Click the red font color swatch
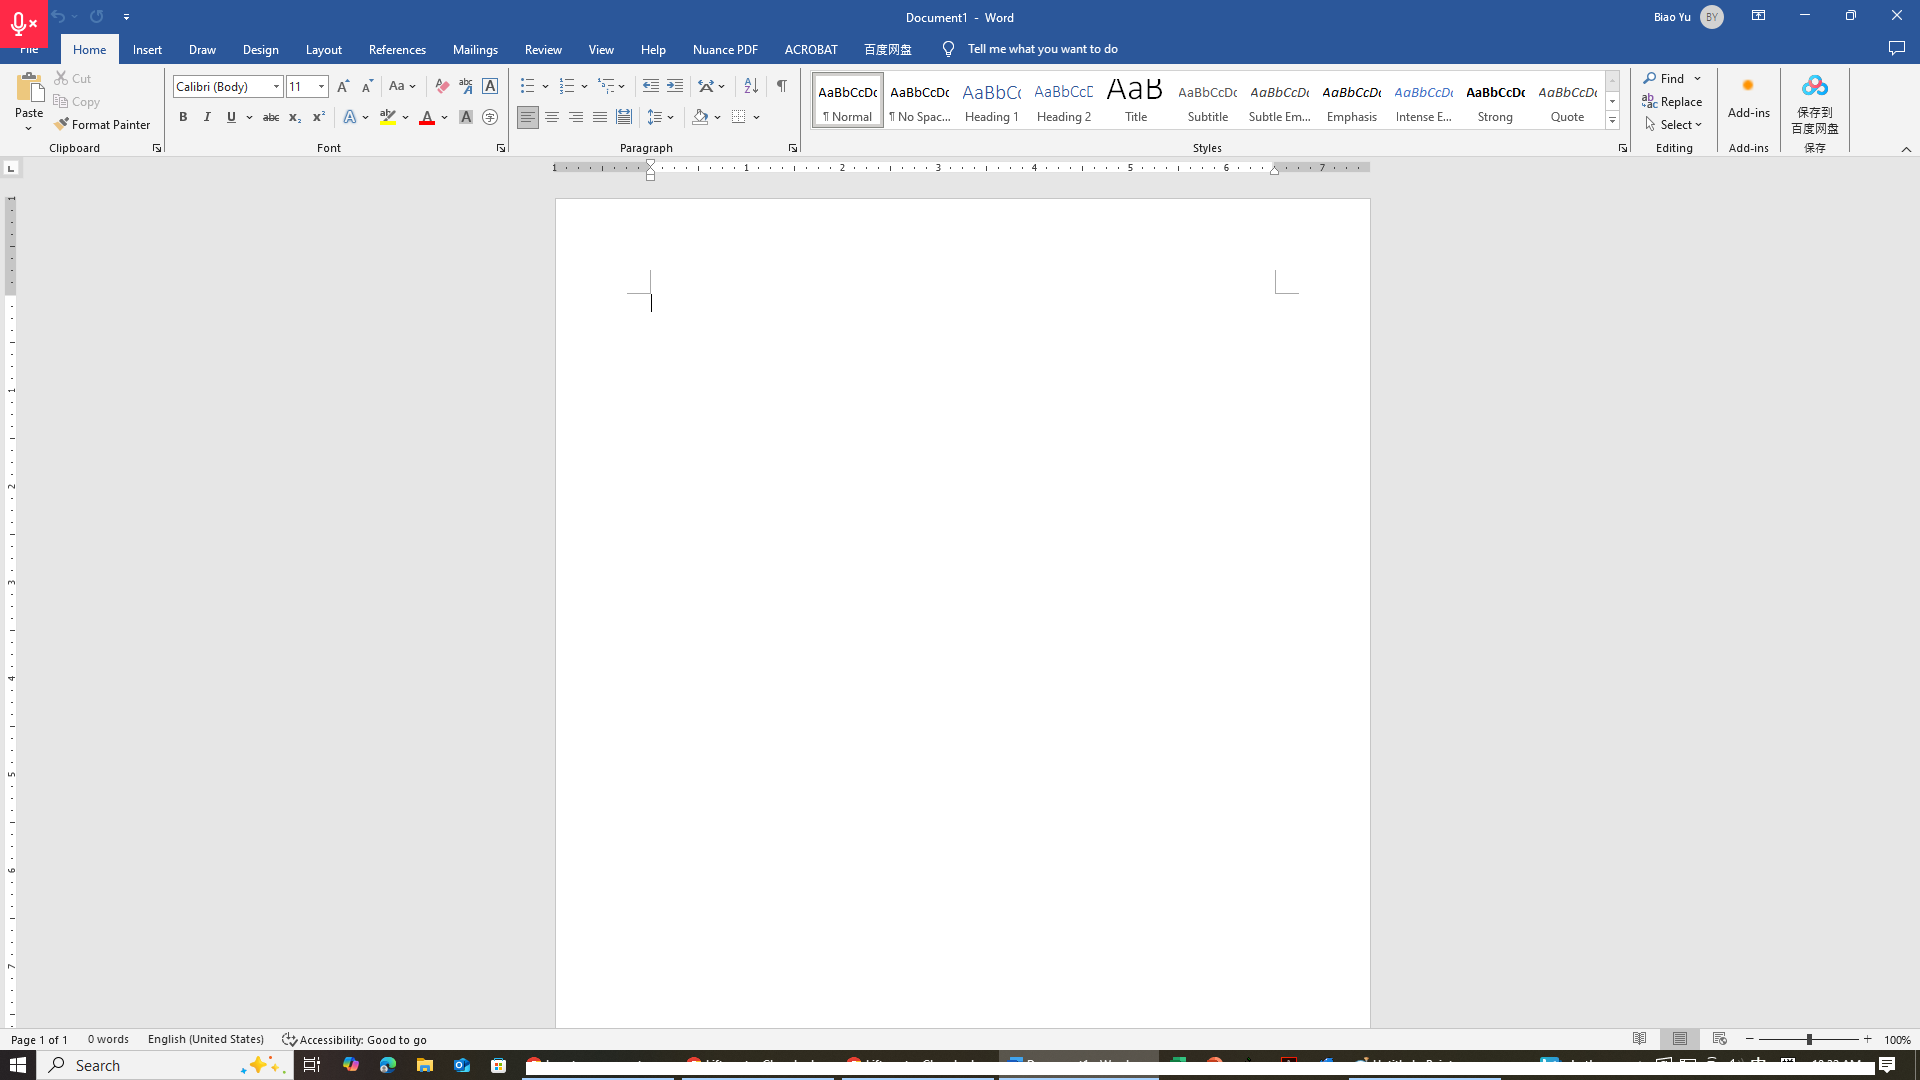 coord(427,118)
